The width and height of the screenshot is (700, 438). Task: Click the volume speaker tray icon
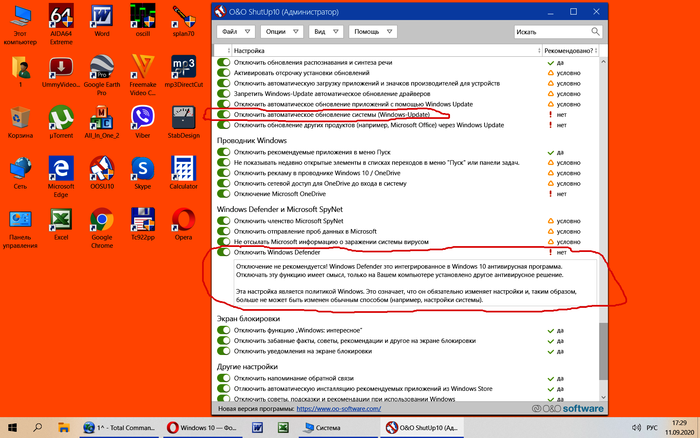tap(636, 427)
